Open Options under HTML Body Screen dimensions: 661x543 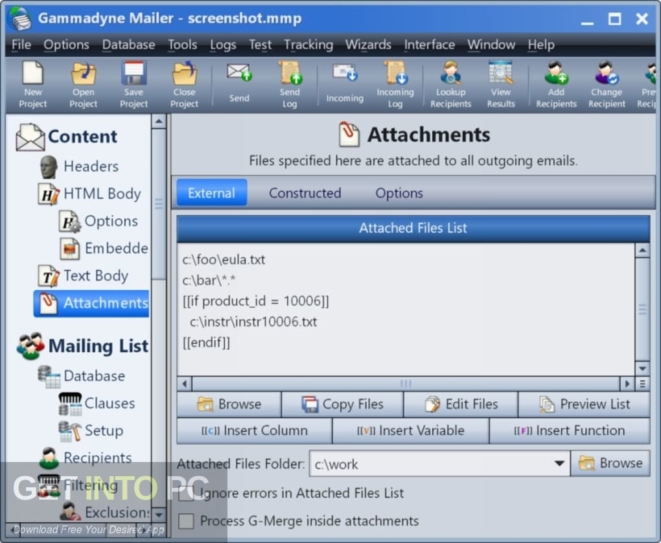[x=111, y=221]
